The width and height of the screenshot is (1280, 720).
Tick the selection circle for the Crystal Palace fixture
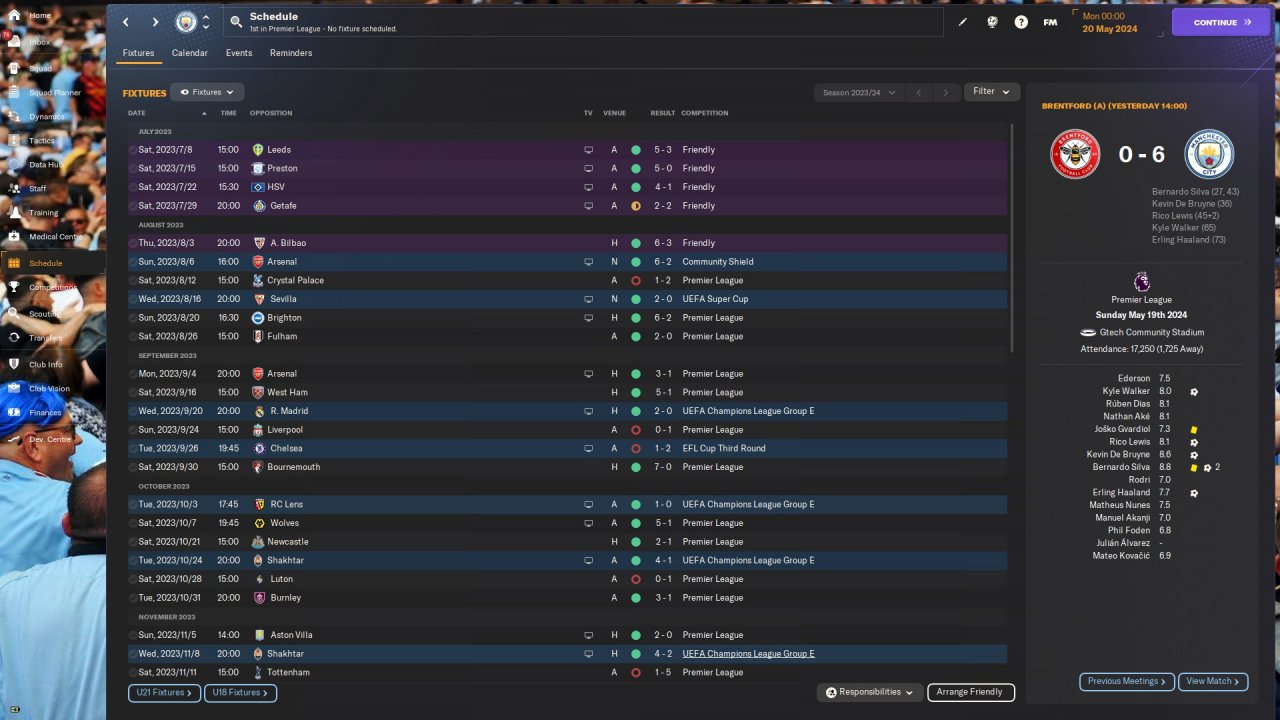point(132,280)
